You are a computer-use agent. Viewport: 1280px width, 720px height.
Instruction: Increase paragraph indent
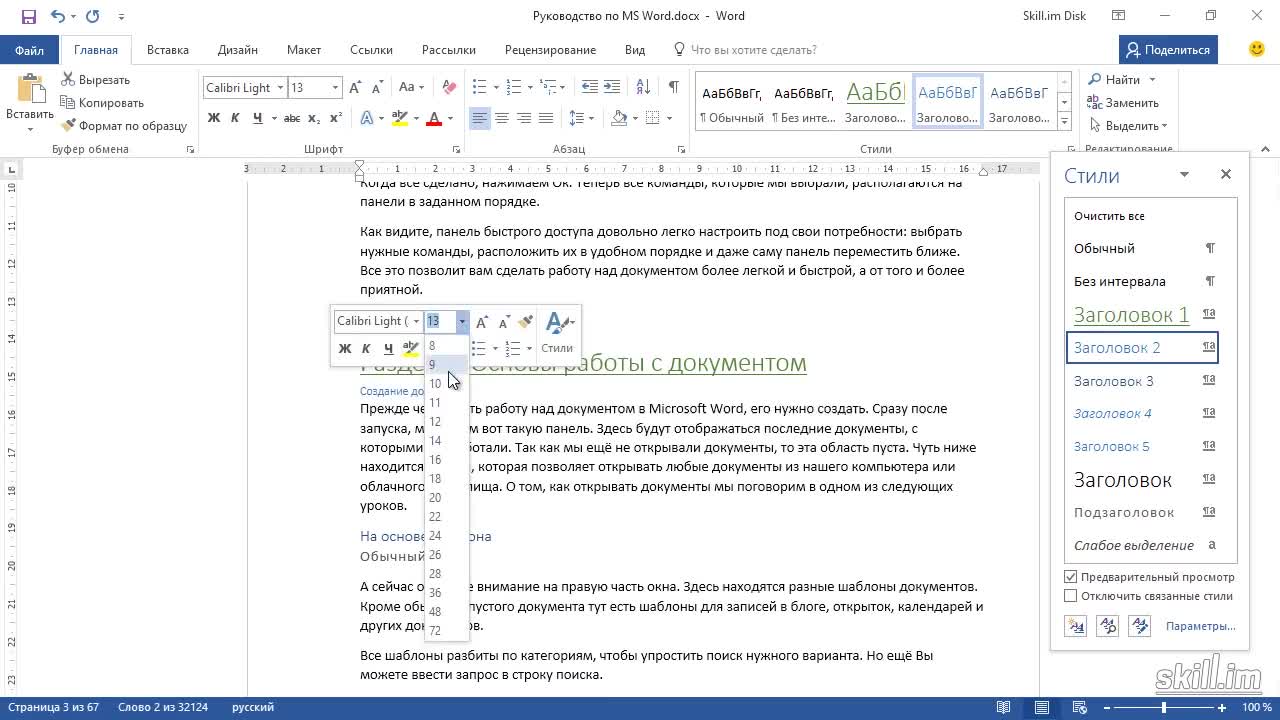click(612, 88)
